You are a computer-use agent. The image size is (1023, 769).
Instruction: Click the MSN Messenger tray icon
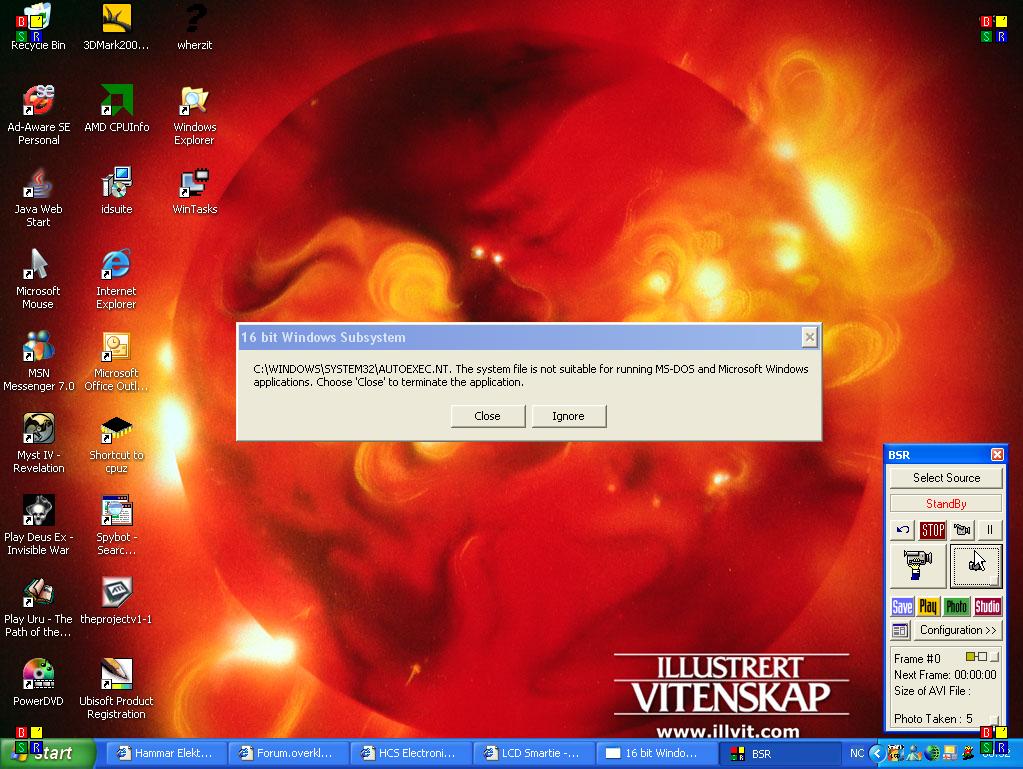click(x=913, y=753)
